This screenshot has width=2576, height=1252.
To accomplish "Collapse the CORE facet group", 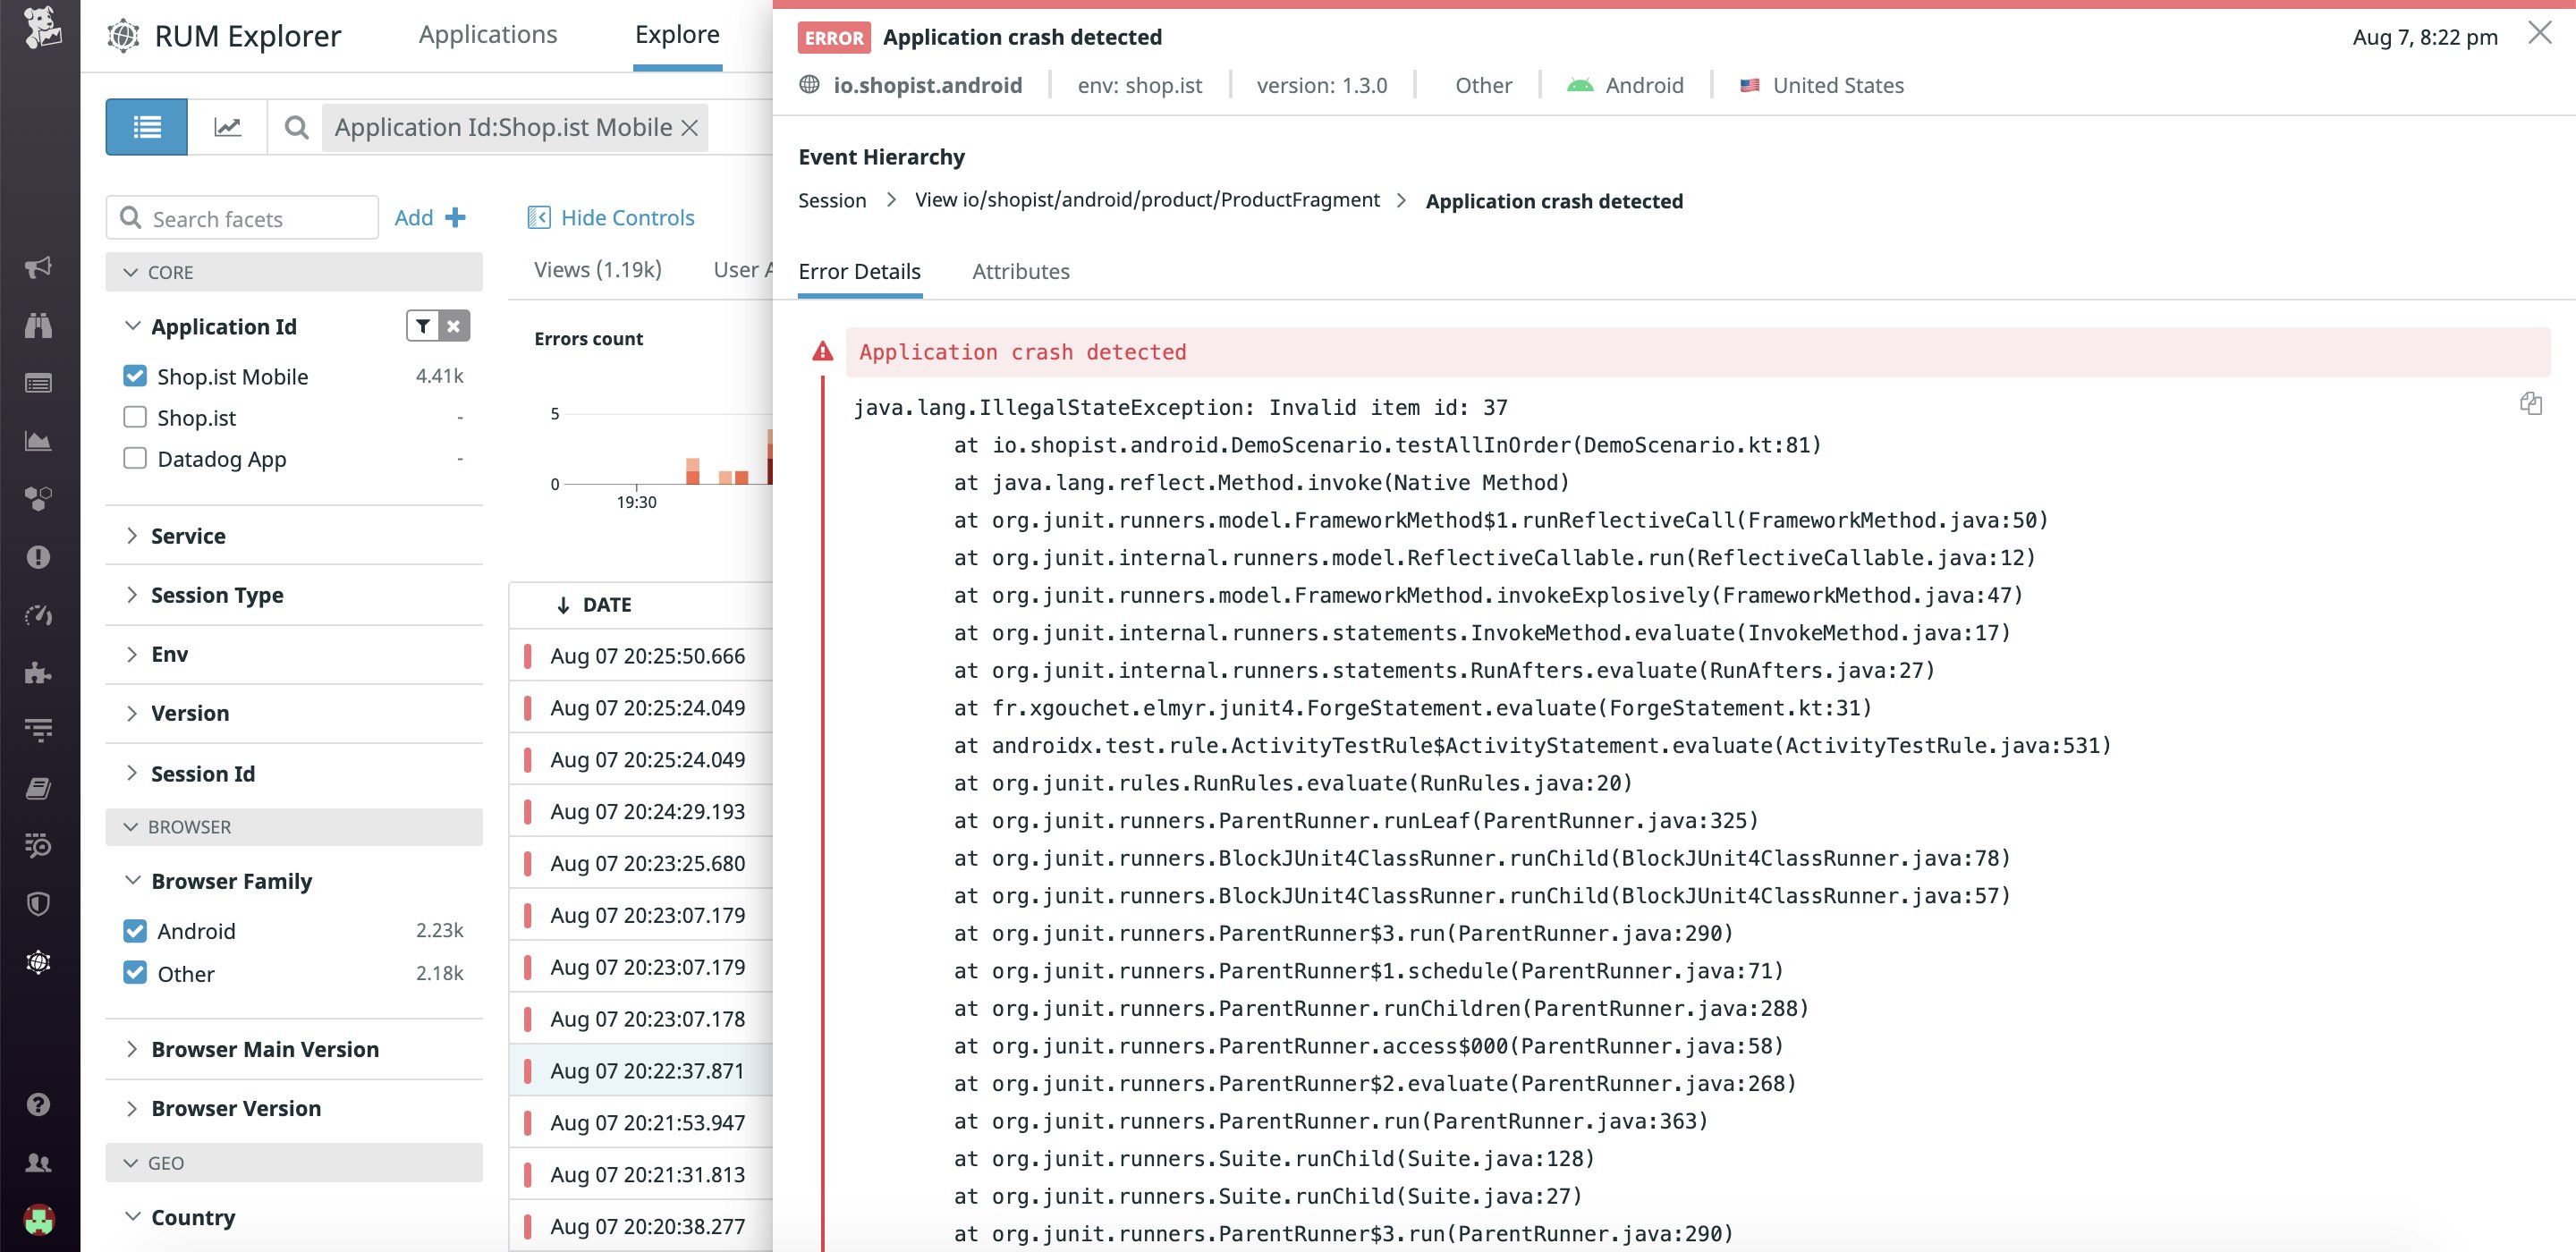I will pos(131,272).
